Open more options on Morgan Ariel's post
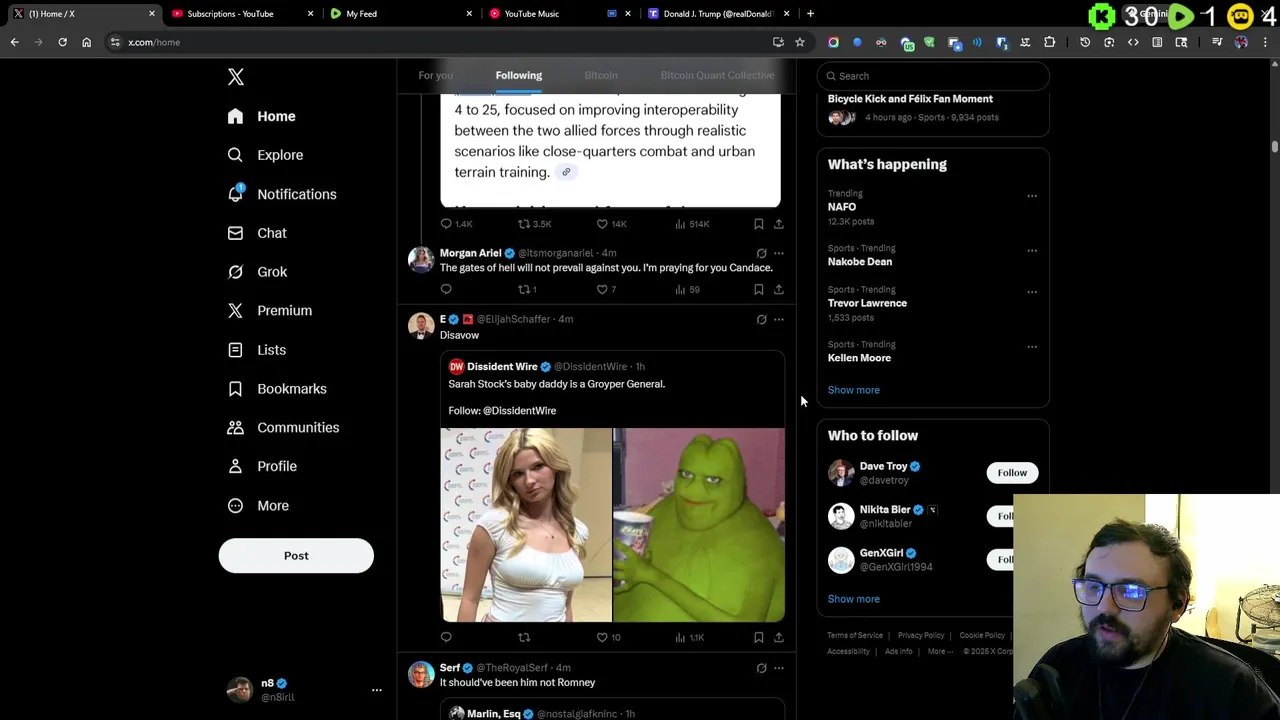 click(779, 253)
